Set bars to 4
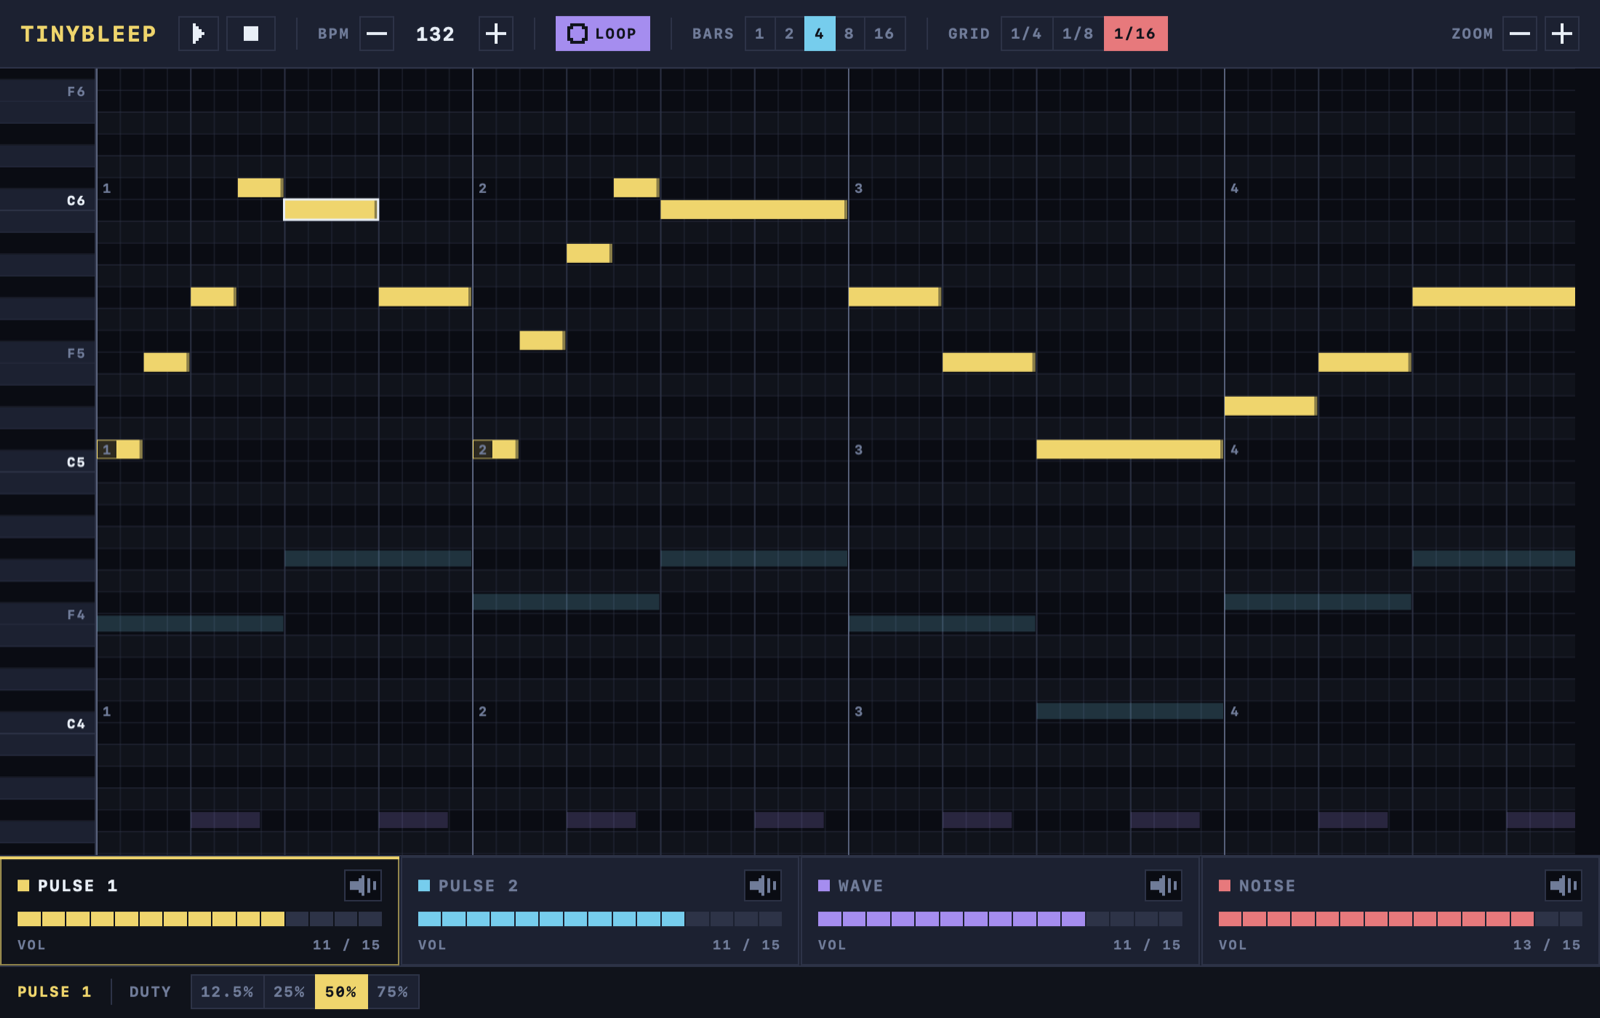The image size is (1600, 1018). point(819,34)
